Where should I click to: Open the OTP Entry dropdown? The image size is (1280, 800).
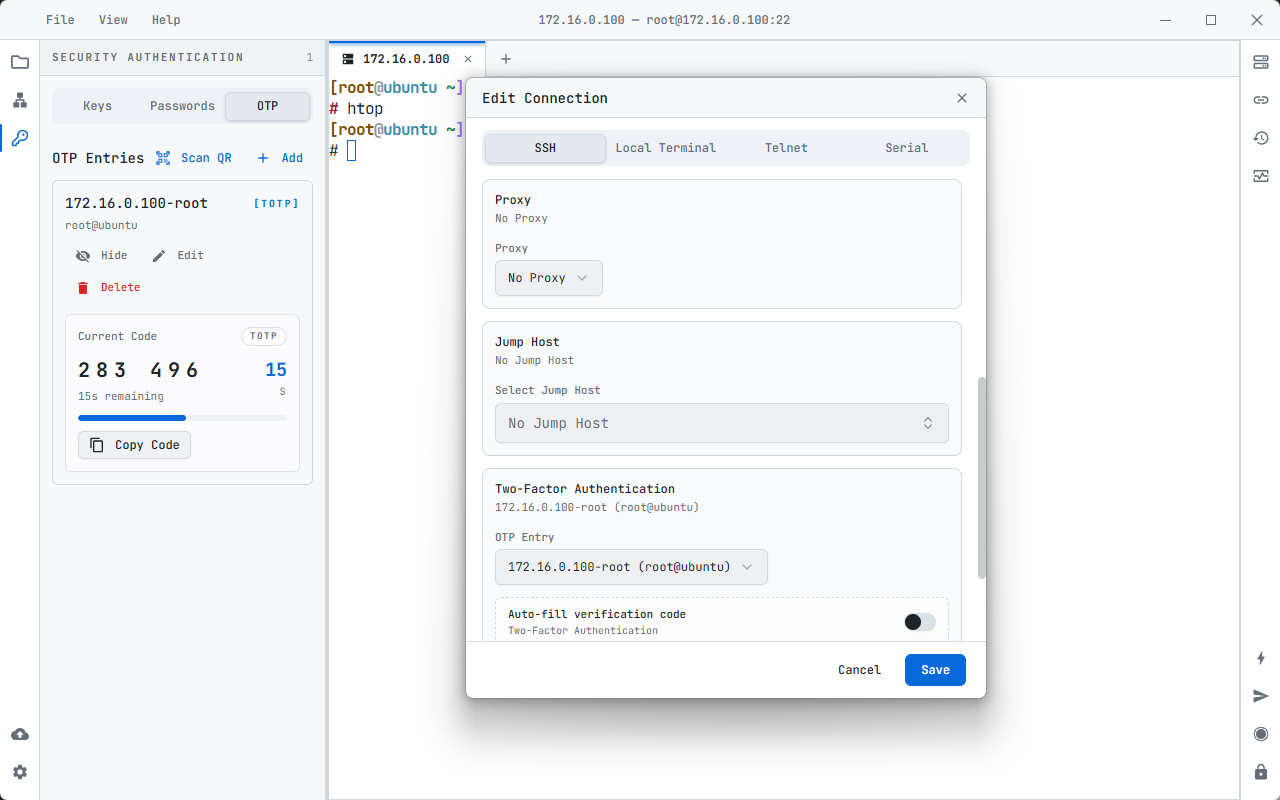coord(631,567)
